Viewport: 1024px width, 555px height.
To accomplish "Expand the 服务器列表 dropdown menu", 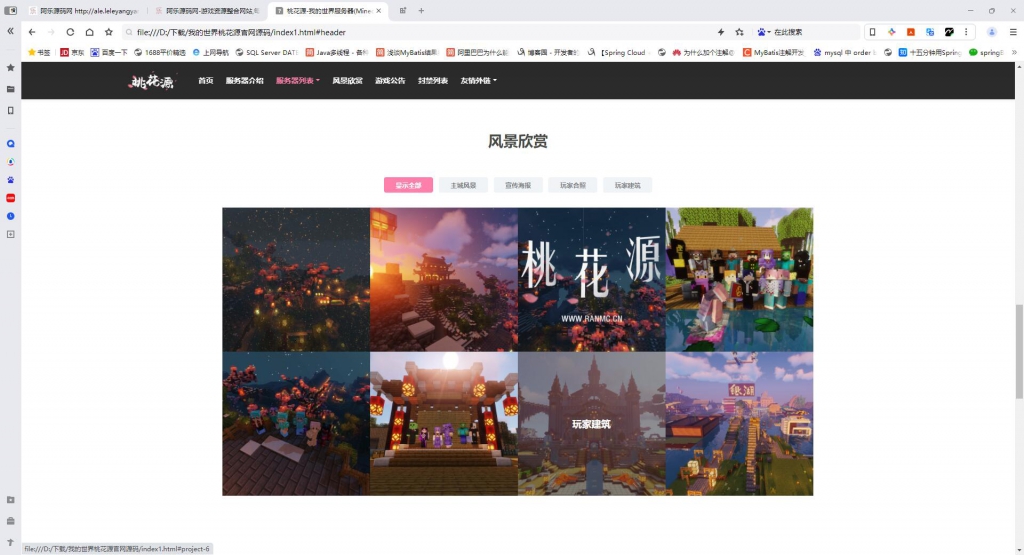I will click(297, 80).
